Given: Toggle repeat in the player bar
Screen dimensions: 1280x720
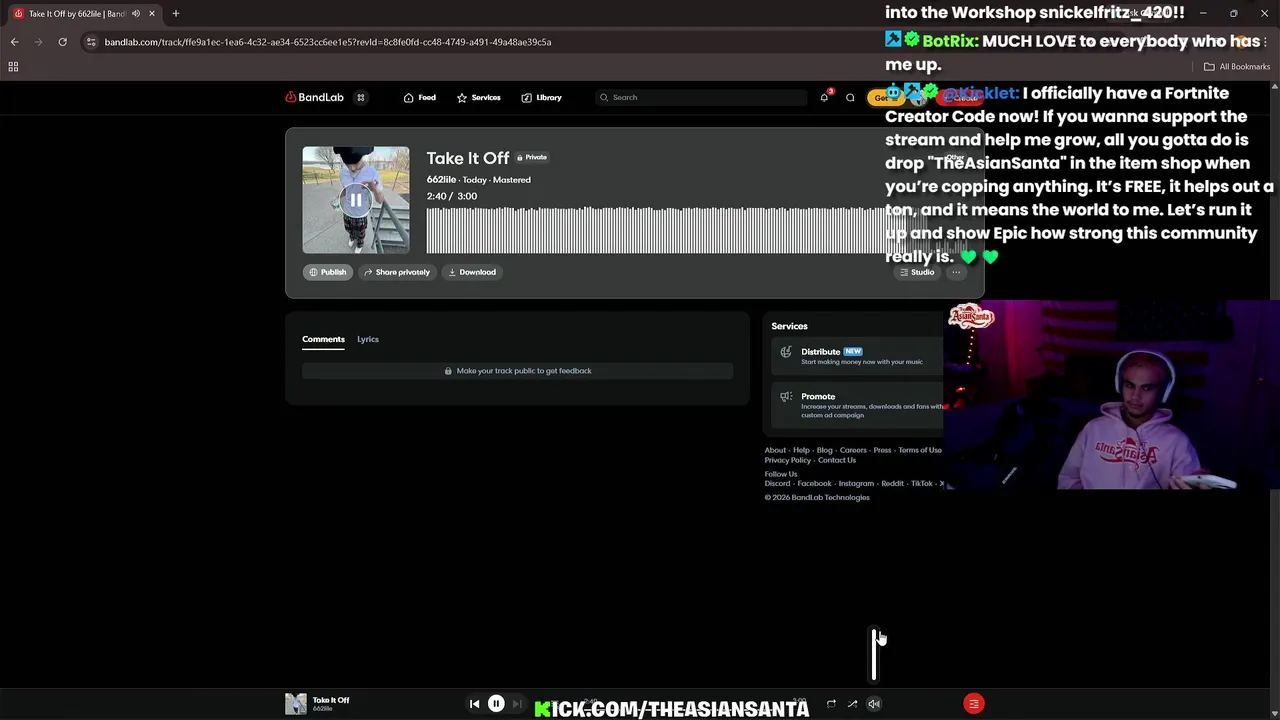Looking at the screenshot, I should pos(831,704).
